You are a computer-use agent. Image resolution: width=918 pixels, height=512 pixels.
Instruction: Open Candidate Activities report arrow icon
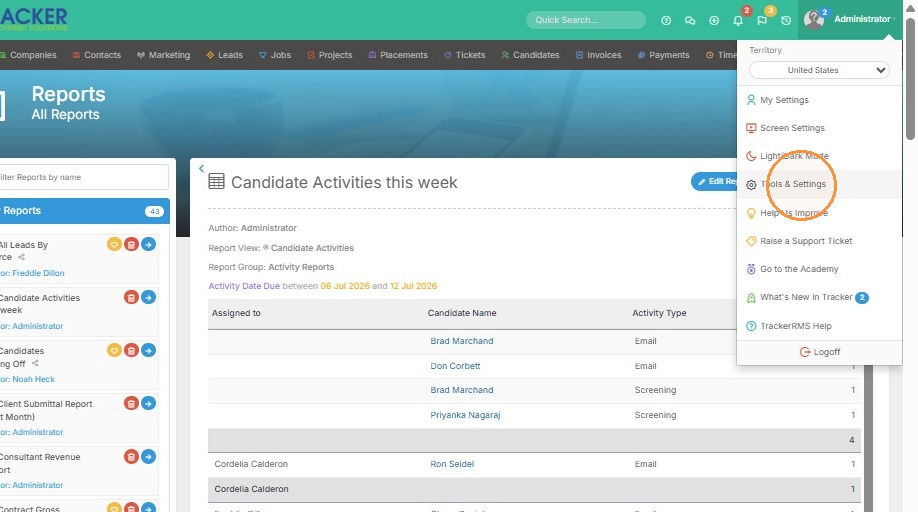coord(149,297)
